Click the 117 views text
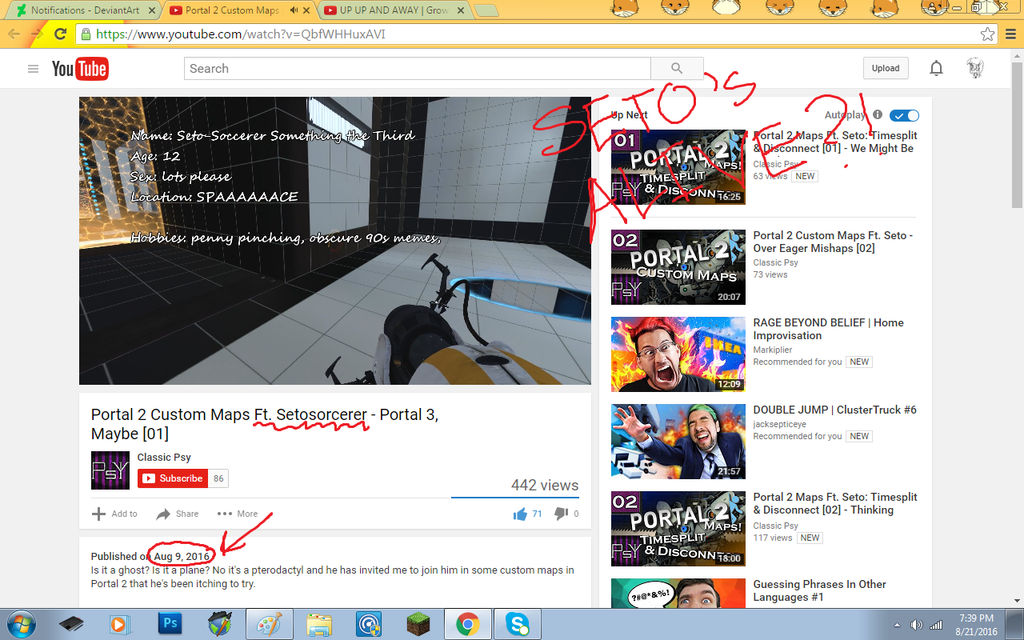This screenshot has width=1024, height=640. click(x=773, y=538)
